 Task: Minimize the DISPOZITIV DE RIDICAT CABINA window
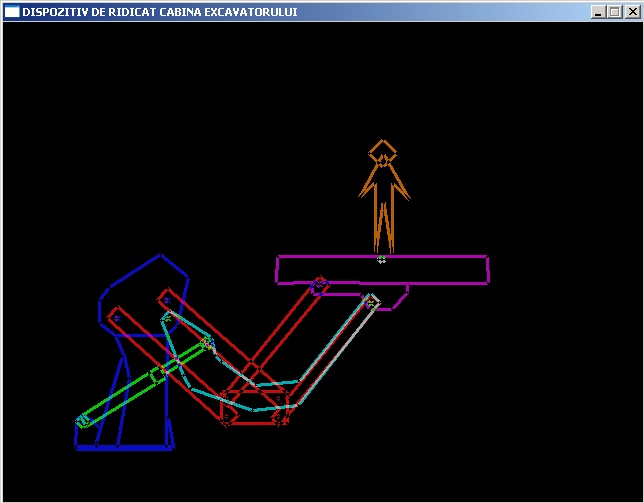pos(598,12)
